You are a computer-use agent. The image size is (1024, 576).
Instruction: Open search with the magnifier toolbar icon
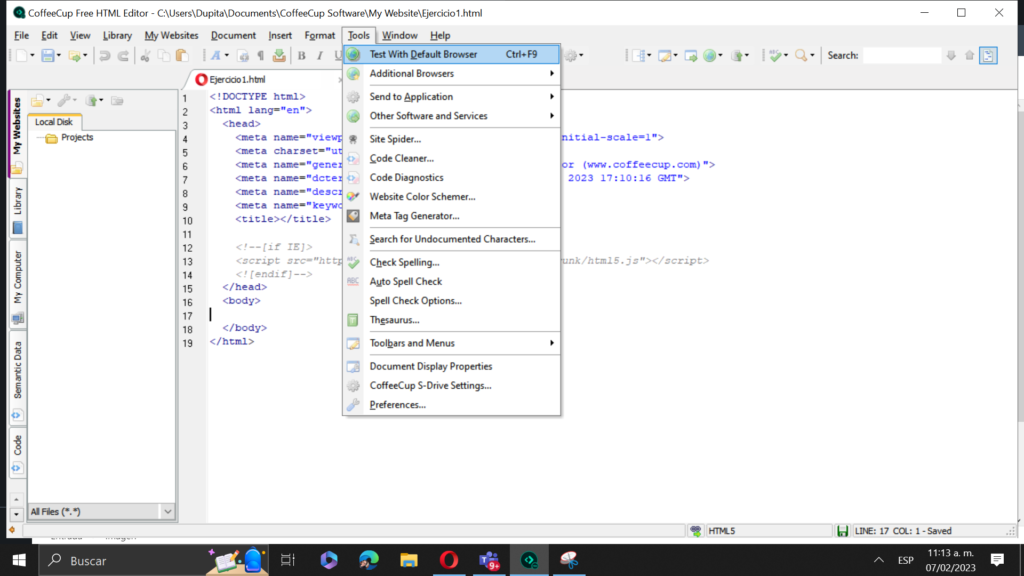[x=800, y=55]
